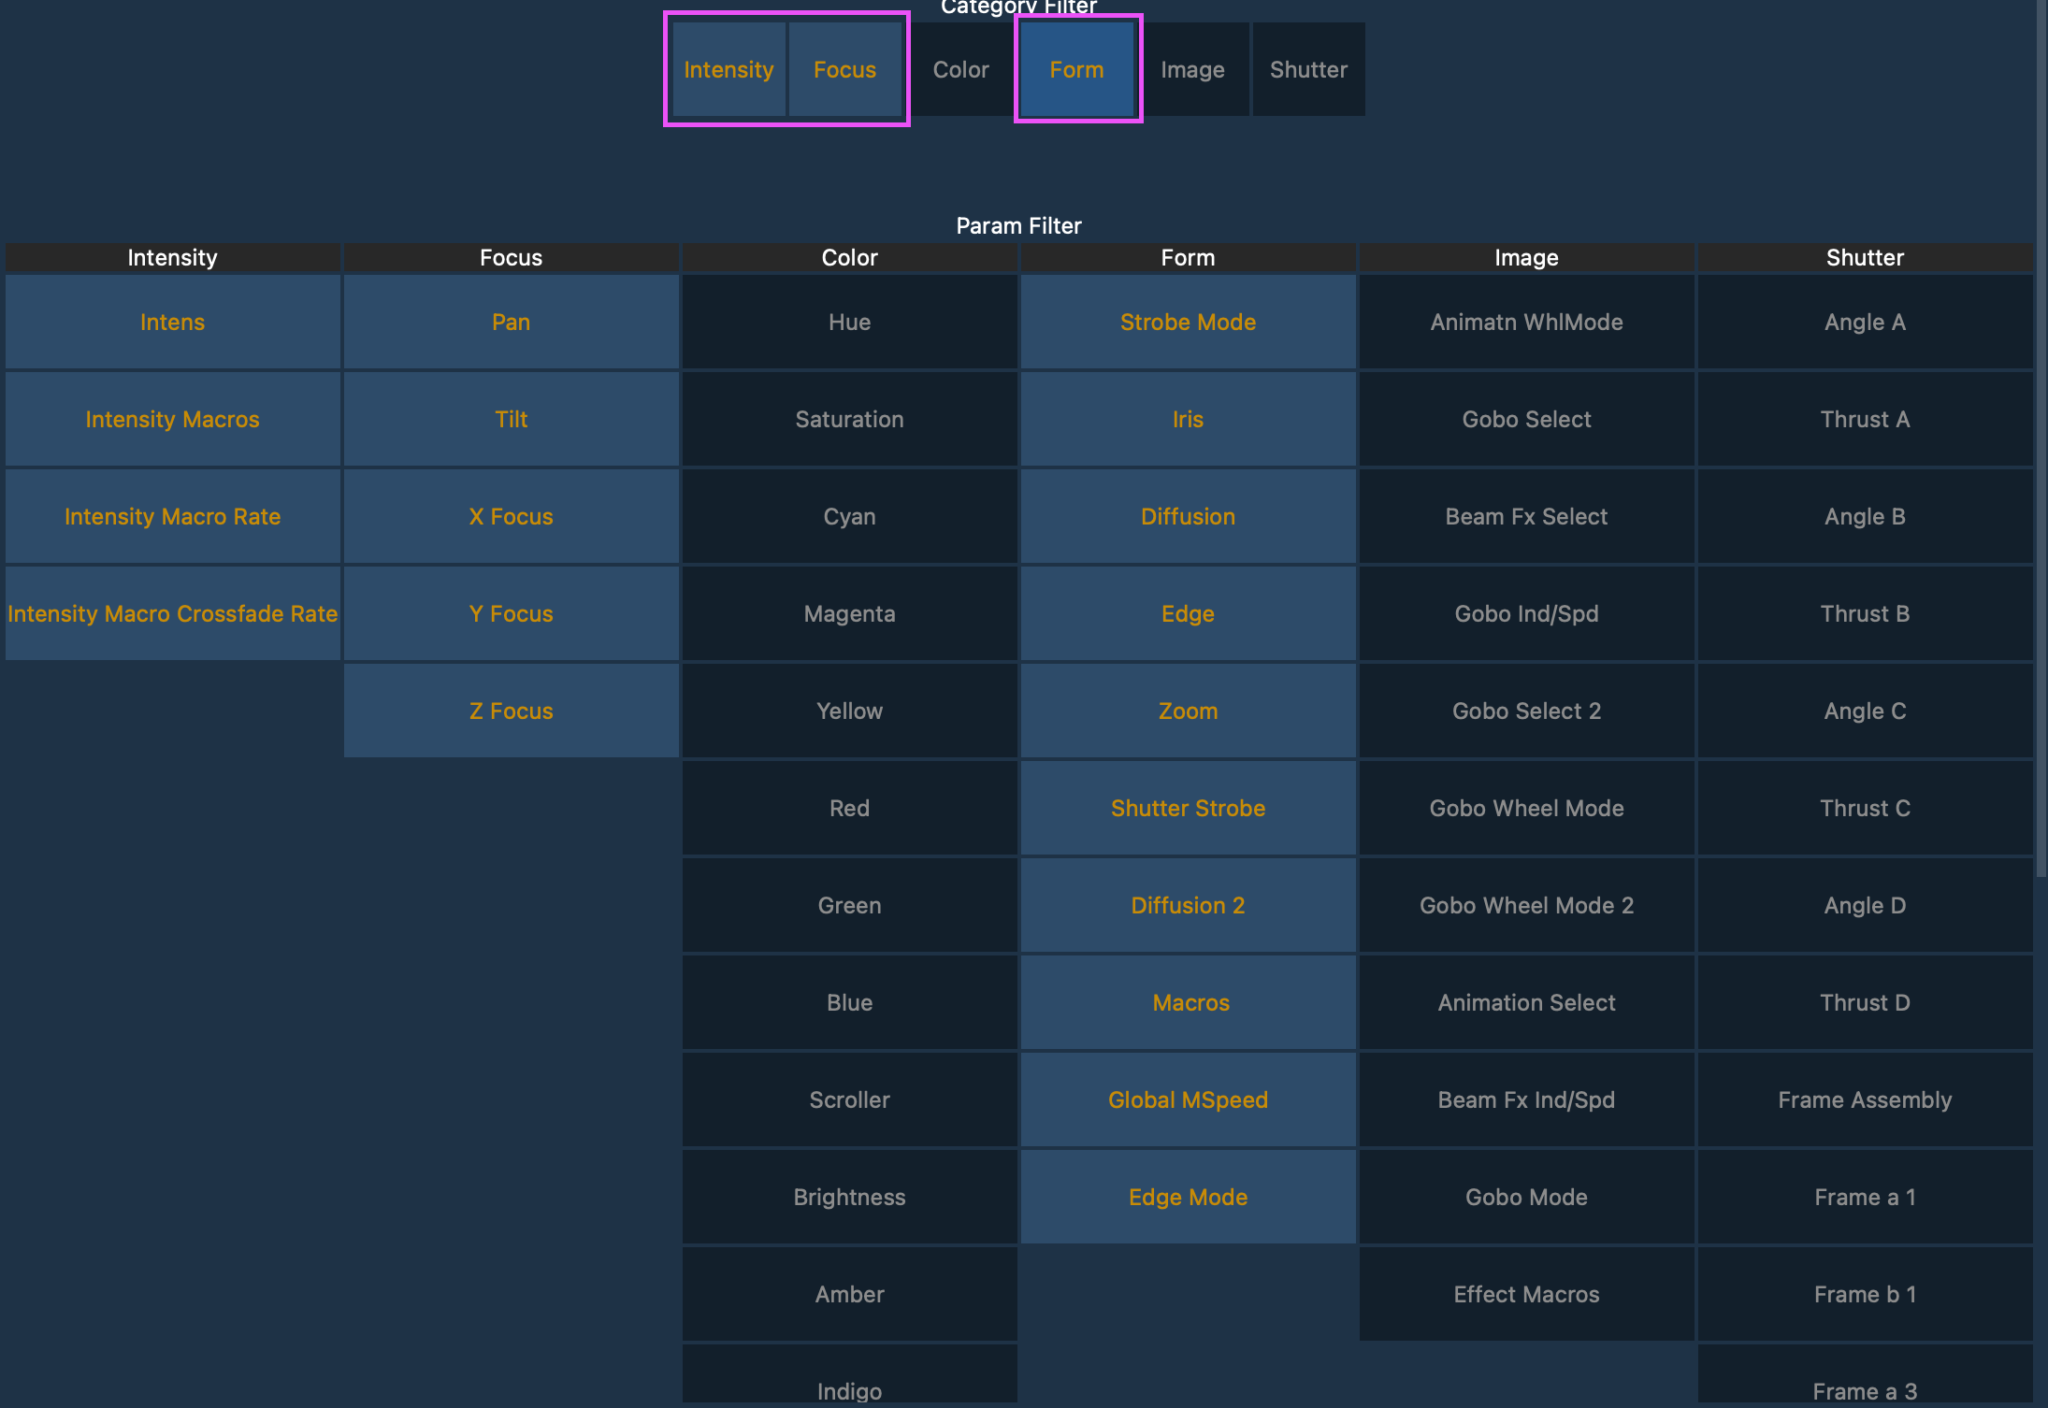
Task: Select the Magenta parameter
Action: tap(849, 613)
